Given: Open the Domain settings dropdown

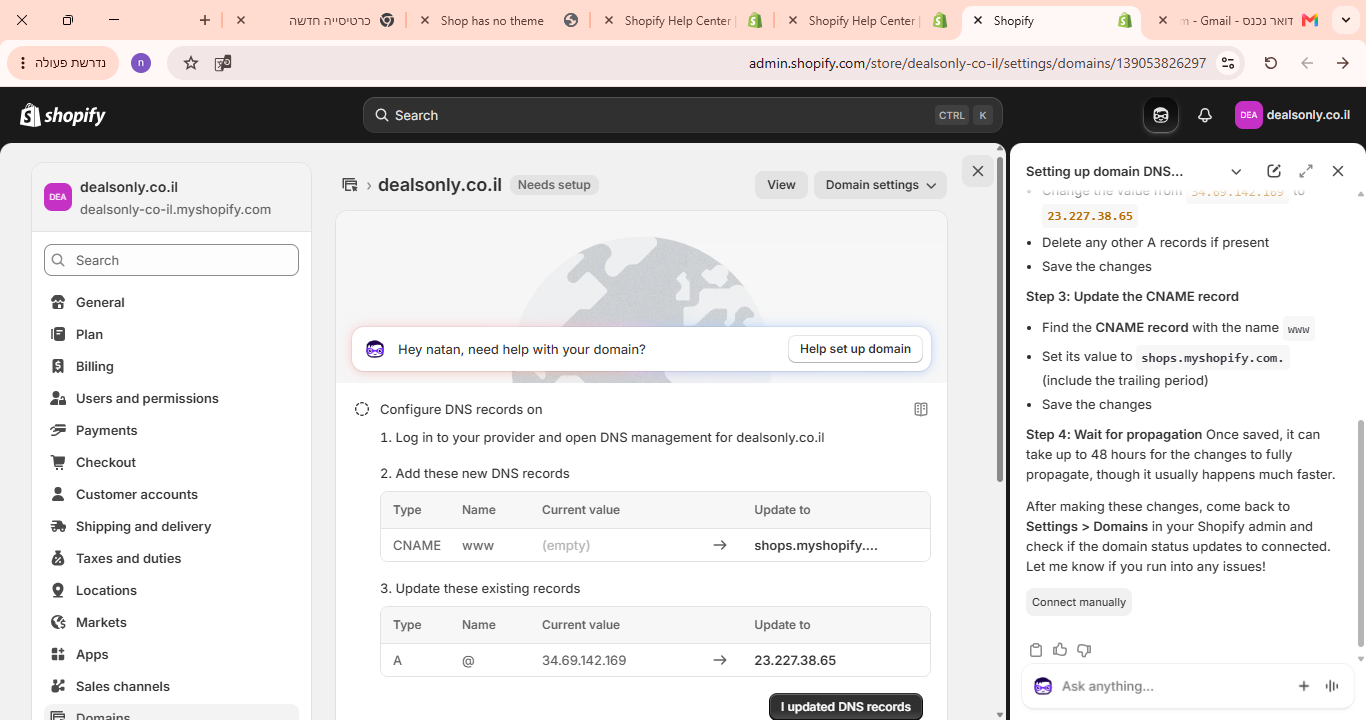Looking at the screenshot, I should 880,185.
